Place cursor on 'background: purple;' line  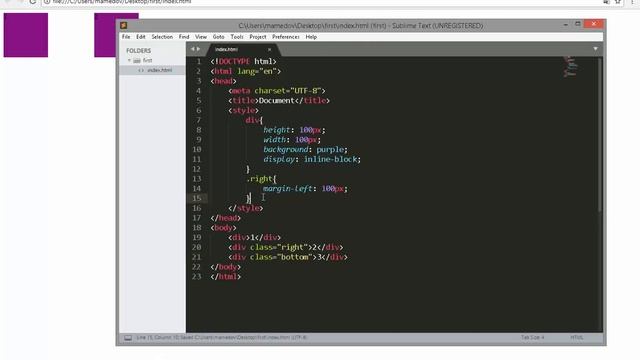305,149
